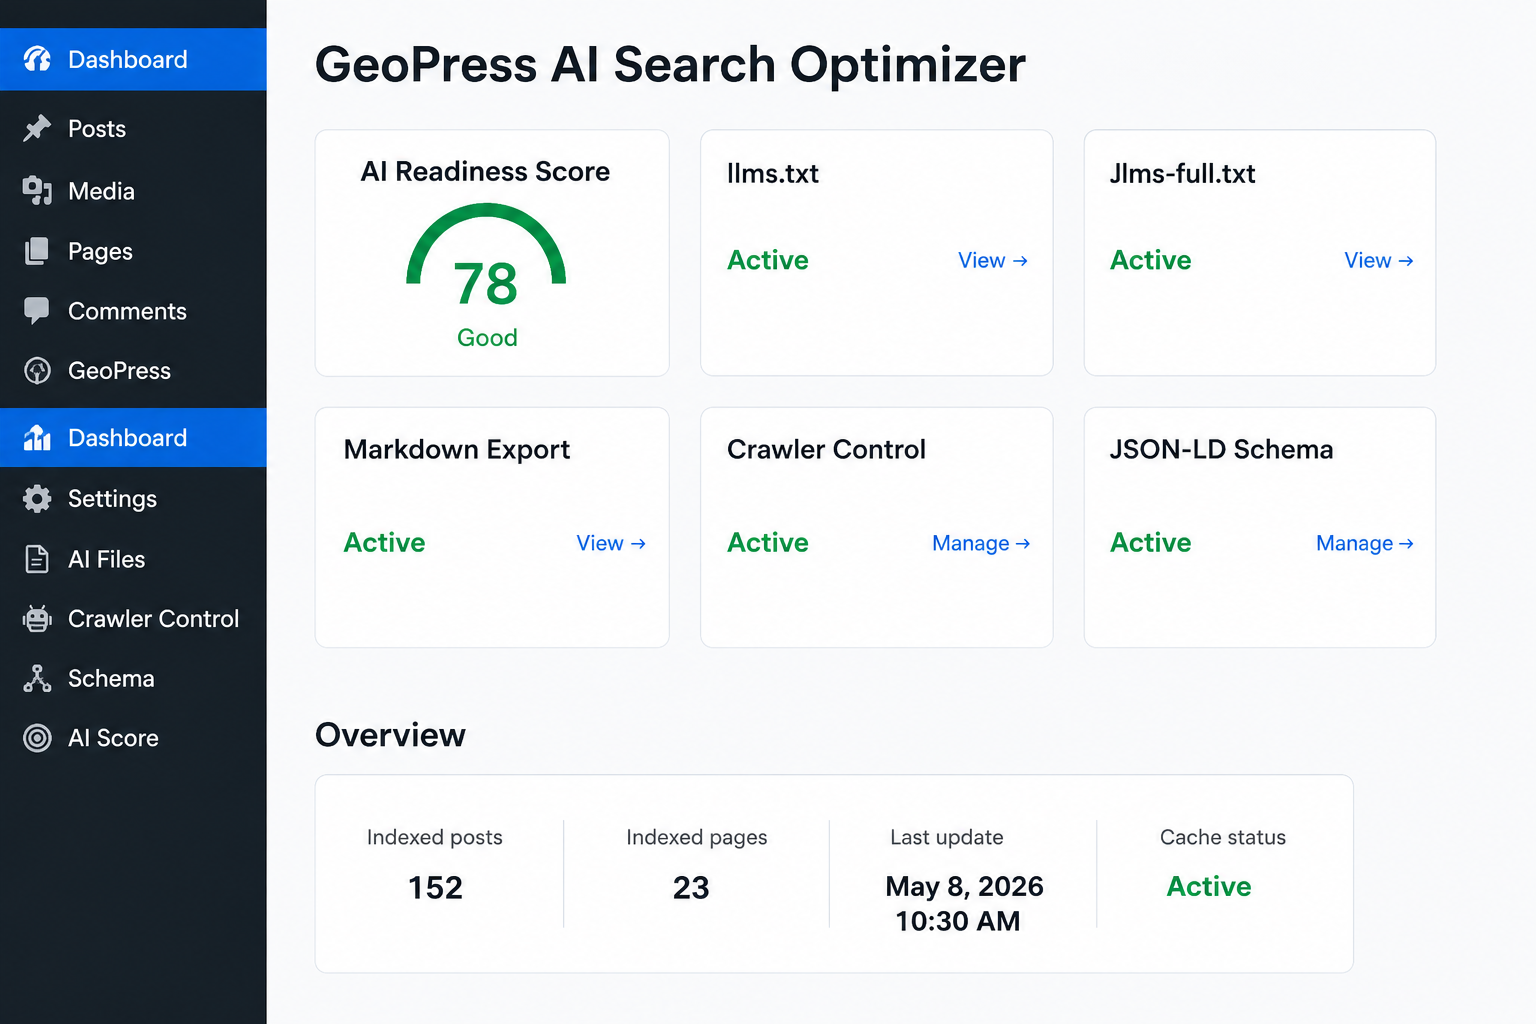Screen dimensions: 1536x1024
Task: Click the GeoPress globe icon
Action: tap(37, 371)
